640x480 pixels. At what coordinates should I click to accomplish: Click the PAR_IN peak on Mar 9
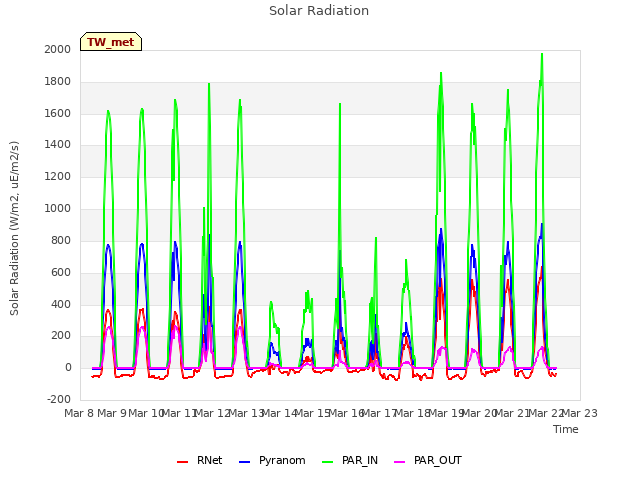coord(108,111)
